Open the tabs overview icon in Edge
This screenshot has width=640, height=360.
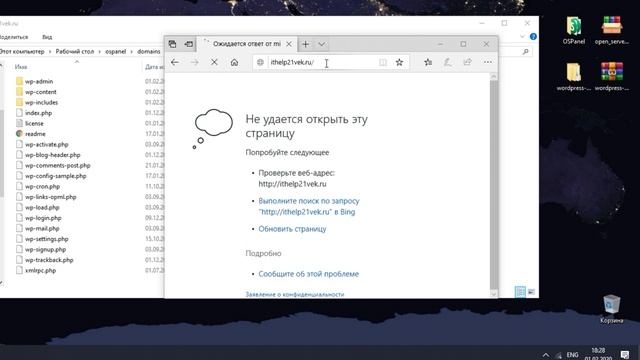click(x=173, y=44)
